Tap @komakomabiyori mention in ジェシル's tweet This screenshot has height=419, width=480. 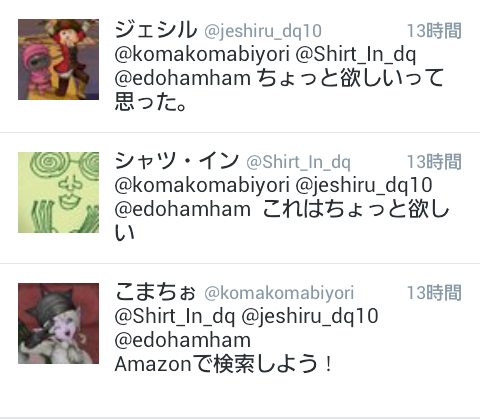tap(202, 55)
